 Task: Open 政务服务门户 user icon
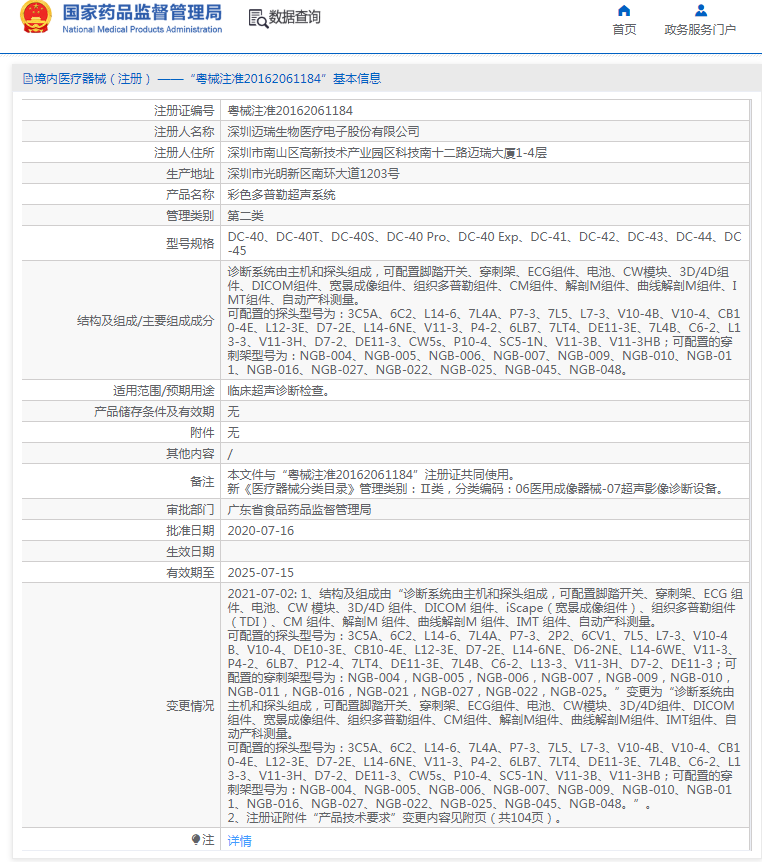(700, 11)
